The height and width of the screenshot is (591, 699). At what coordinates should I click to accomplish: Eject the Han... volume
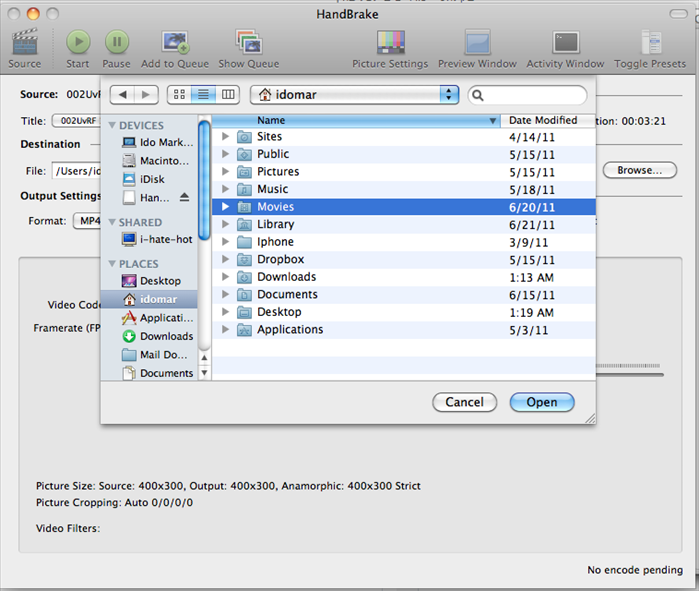tap(185, 197)
